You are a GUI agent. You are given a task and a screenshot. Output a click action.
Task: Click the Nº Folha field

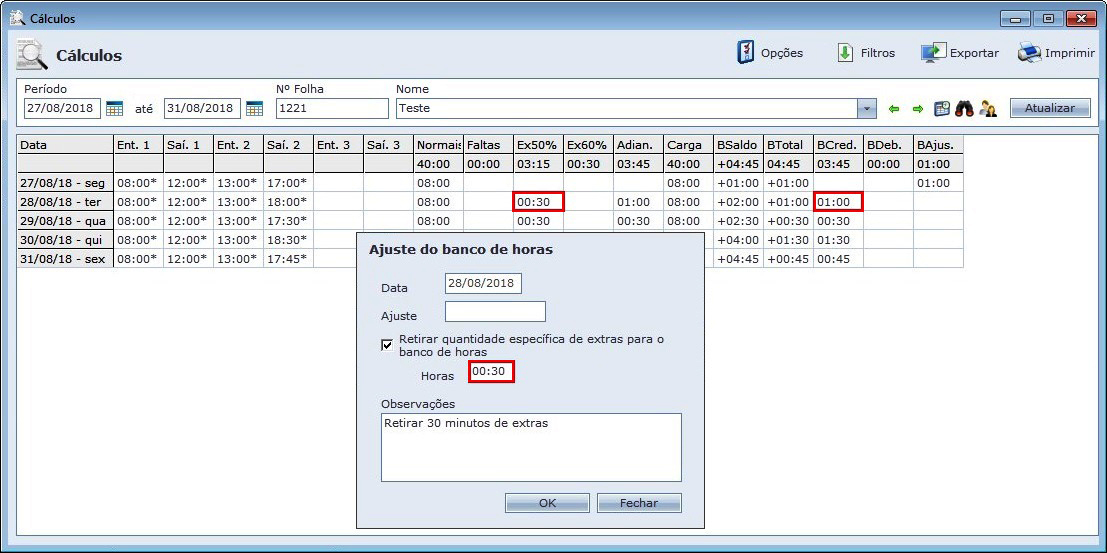tap(331, 108)
